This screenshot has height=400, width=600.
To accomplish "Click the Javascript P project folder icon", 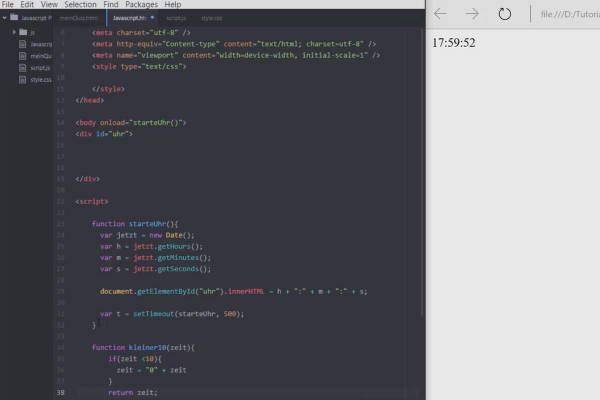I will (x=14, y=17).
